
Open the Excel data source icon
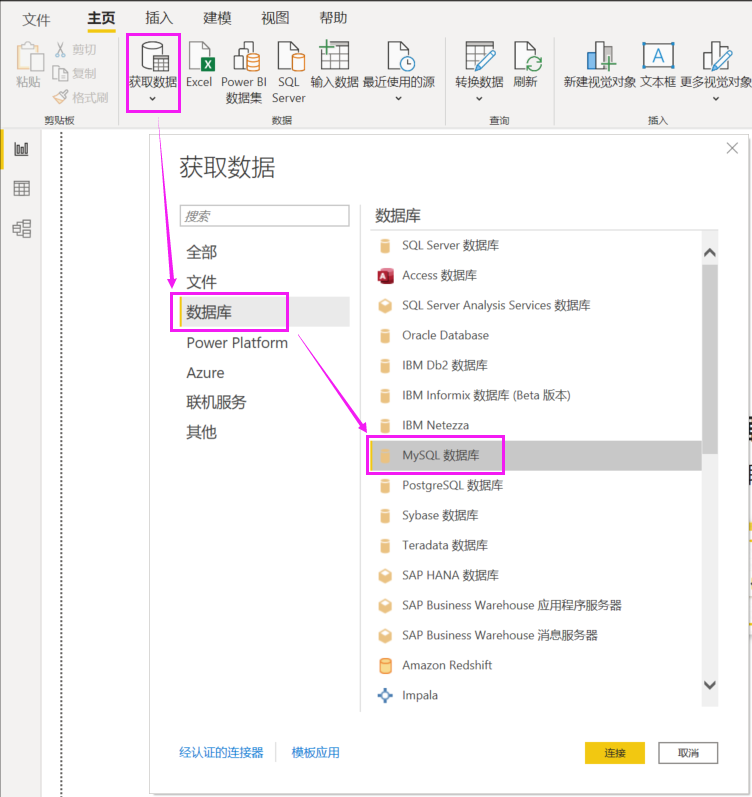point(200,56)
